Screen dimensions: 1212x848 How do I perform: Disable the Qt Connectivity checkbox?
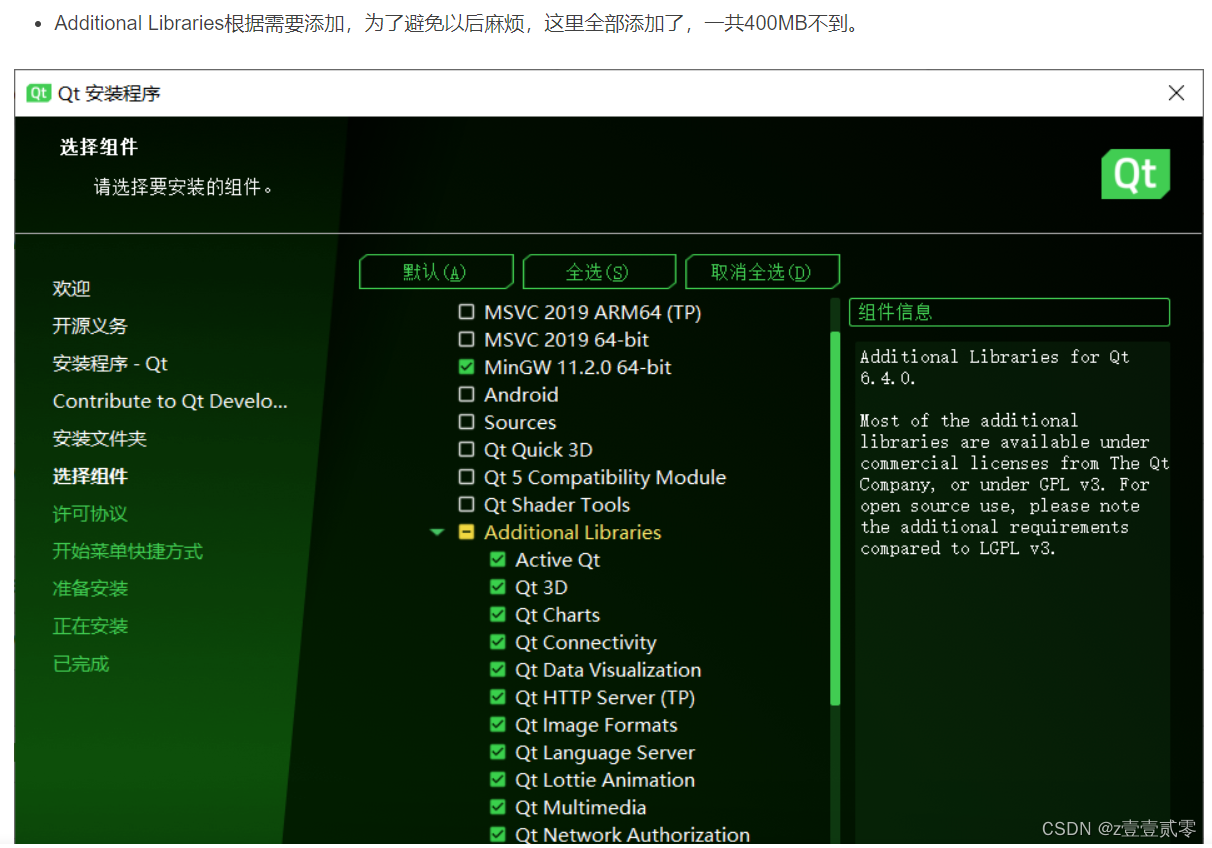(x=497, y=642)
